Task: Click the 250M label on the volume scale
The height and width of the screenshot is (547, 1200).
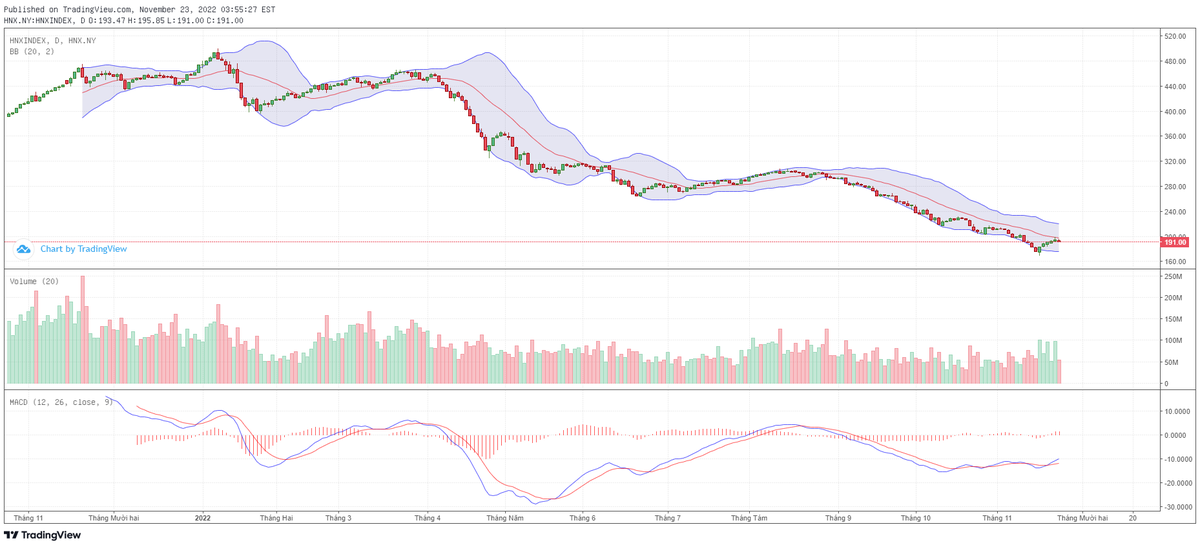Action: 1171,299
